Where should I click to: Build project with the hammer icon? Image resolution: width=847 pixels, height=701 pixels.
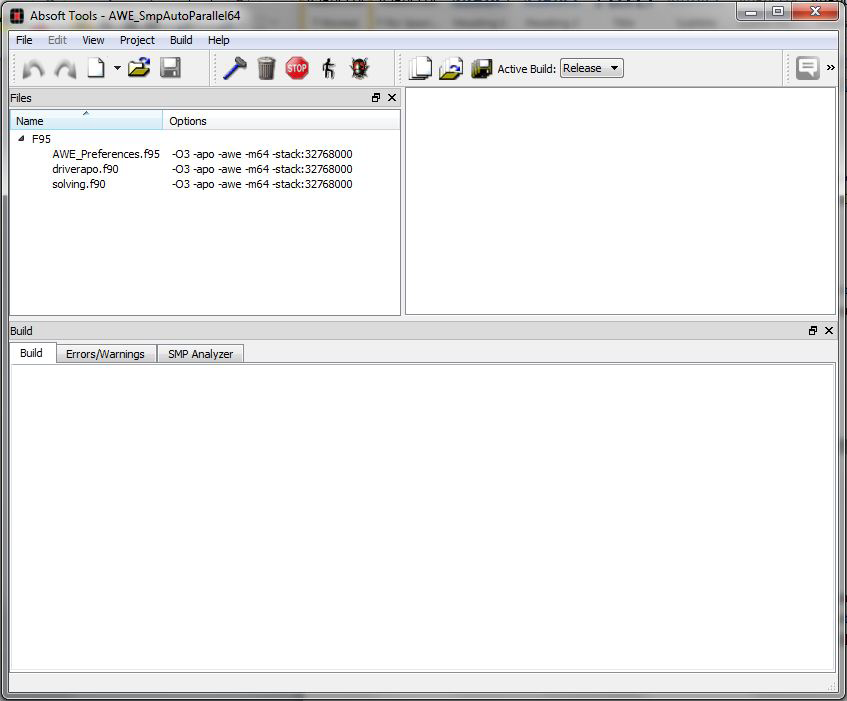pos(234,69)
